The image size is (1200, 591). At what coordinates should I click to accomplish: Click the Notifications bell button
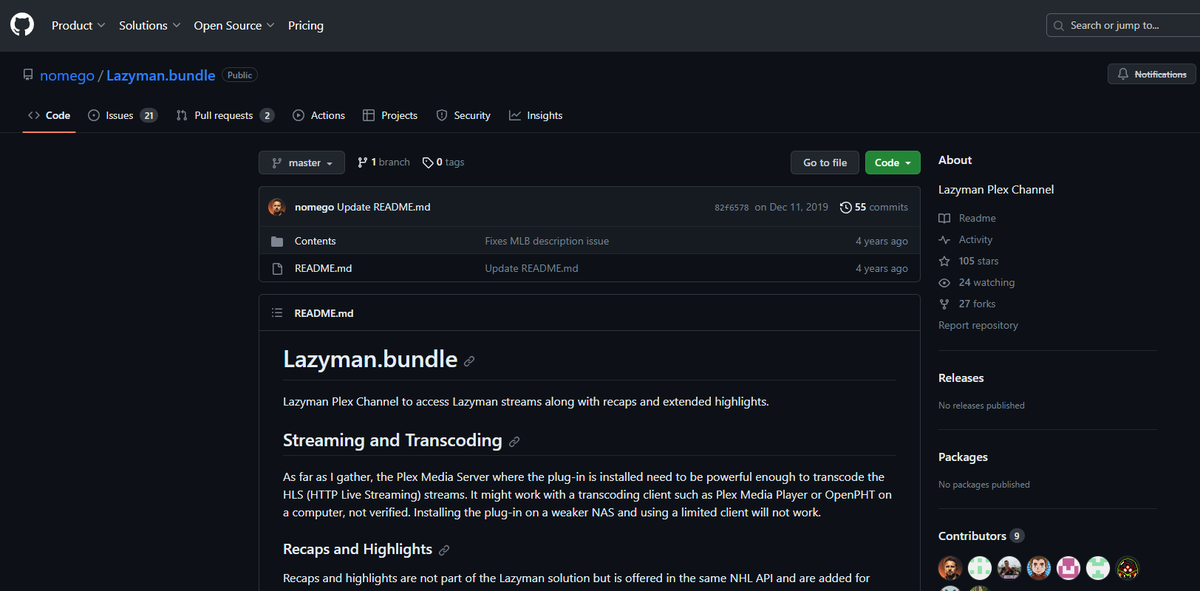1151,74
